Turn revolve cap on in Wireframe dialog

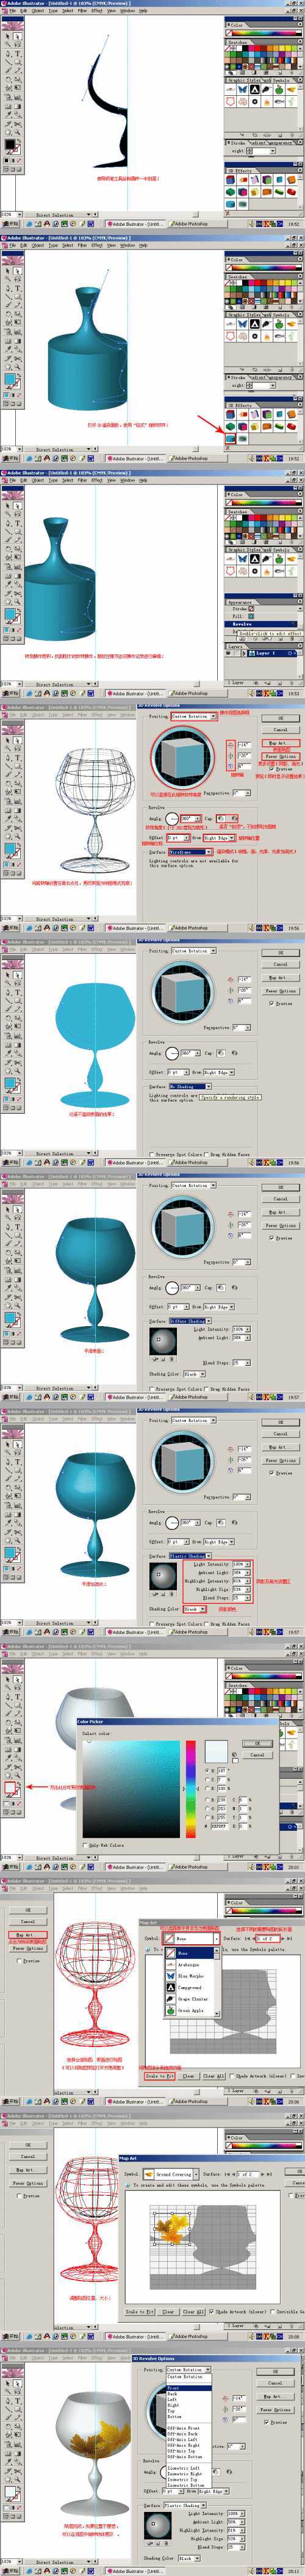click(x=220, y=817)
